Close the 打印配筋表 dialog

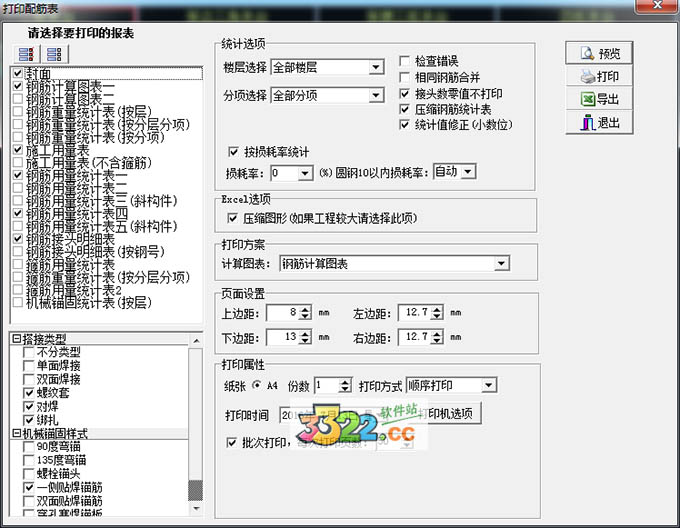657,5
